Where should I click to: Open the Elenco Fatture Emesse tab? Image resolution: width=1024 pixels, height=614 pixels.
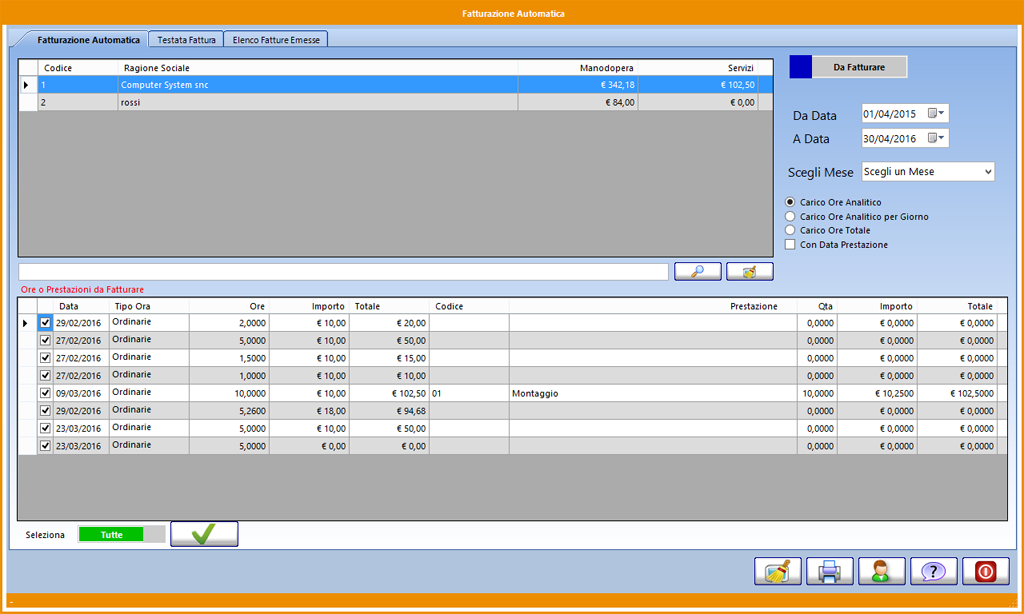276,40
